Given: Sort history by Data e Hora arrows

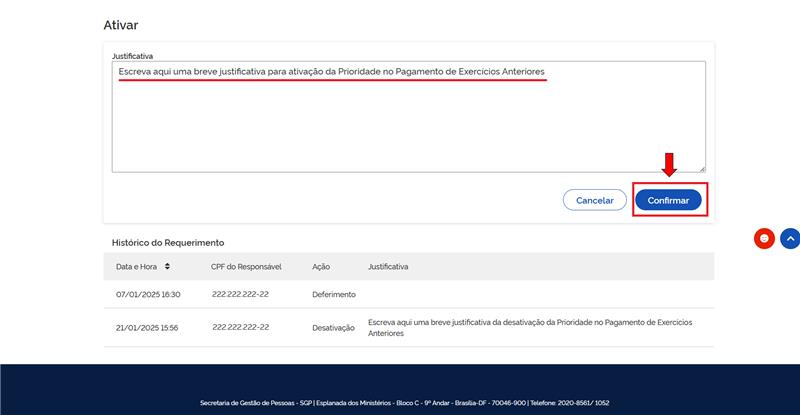Looking at the screenshot, I should coord(167,267).
